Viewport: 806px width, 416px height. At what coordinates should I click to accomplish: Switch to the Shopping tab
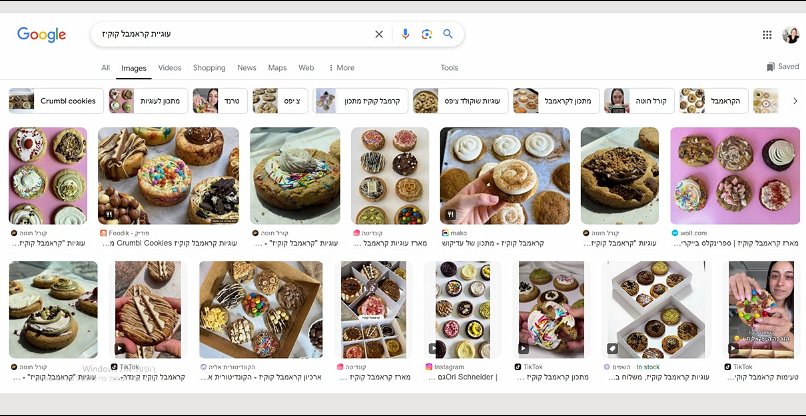pos(209,68)
